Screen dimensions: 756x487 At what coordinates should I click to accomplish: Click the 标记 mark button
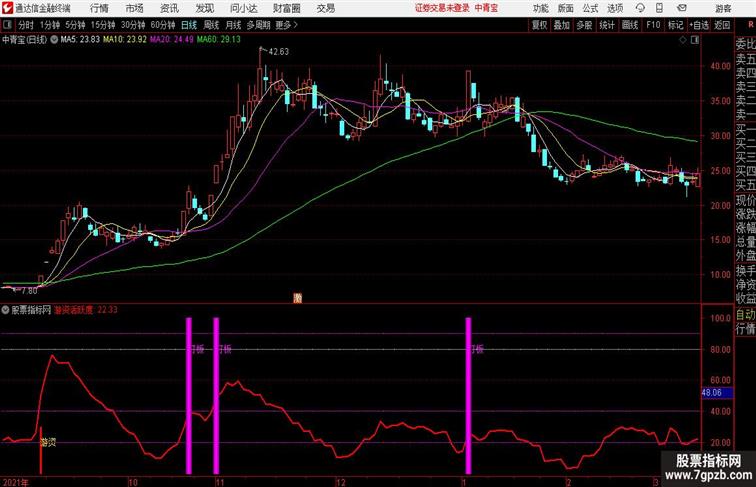[675, 25]
